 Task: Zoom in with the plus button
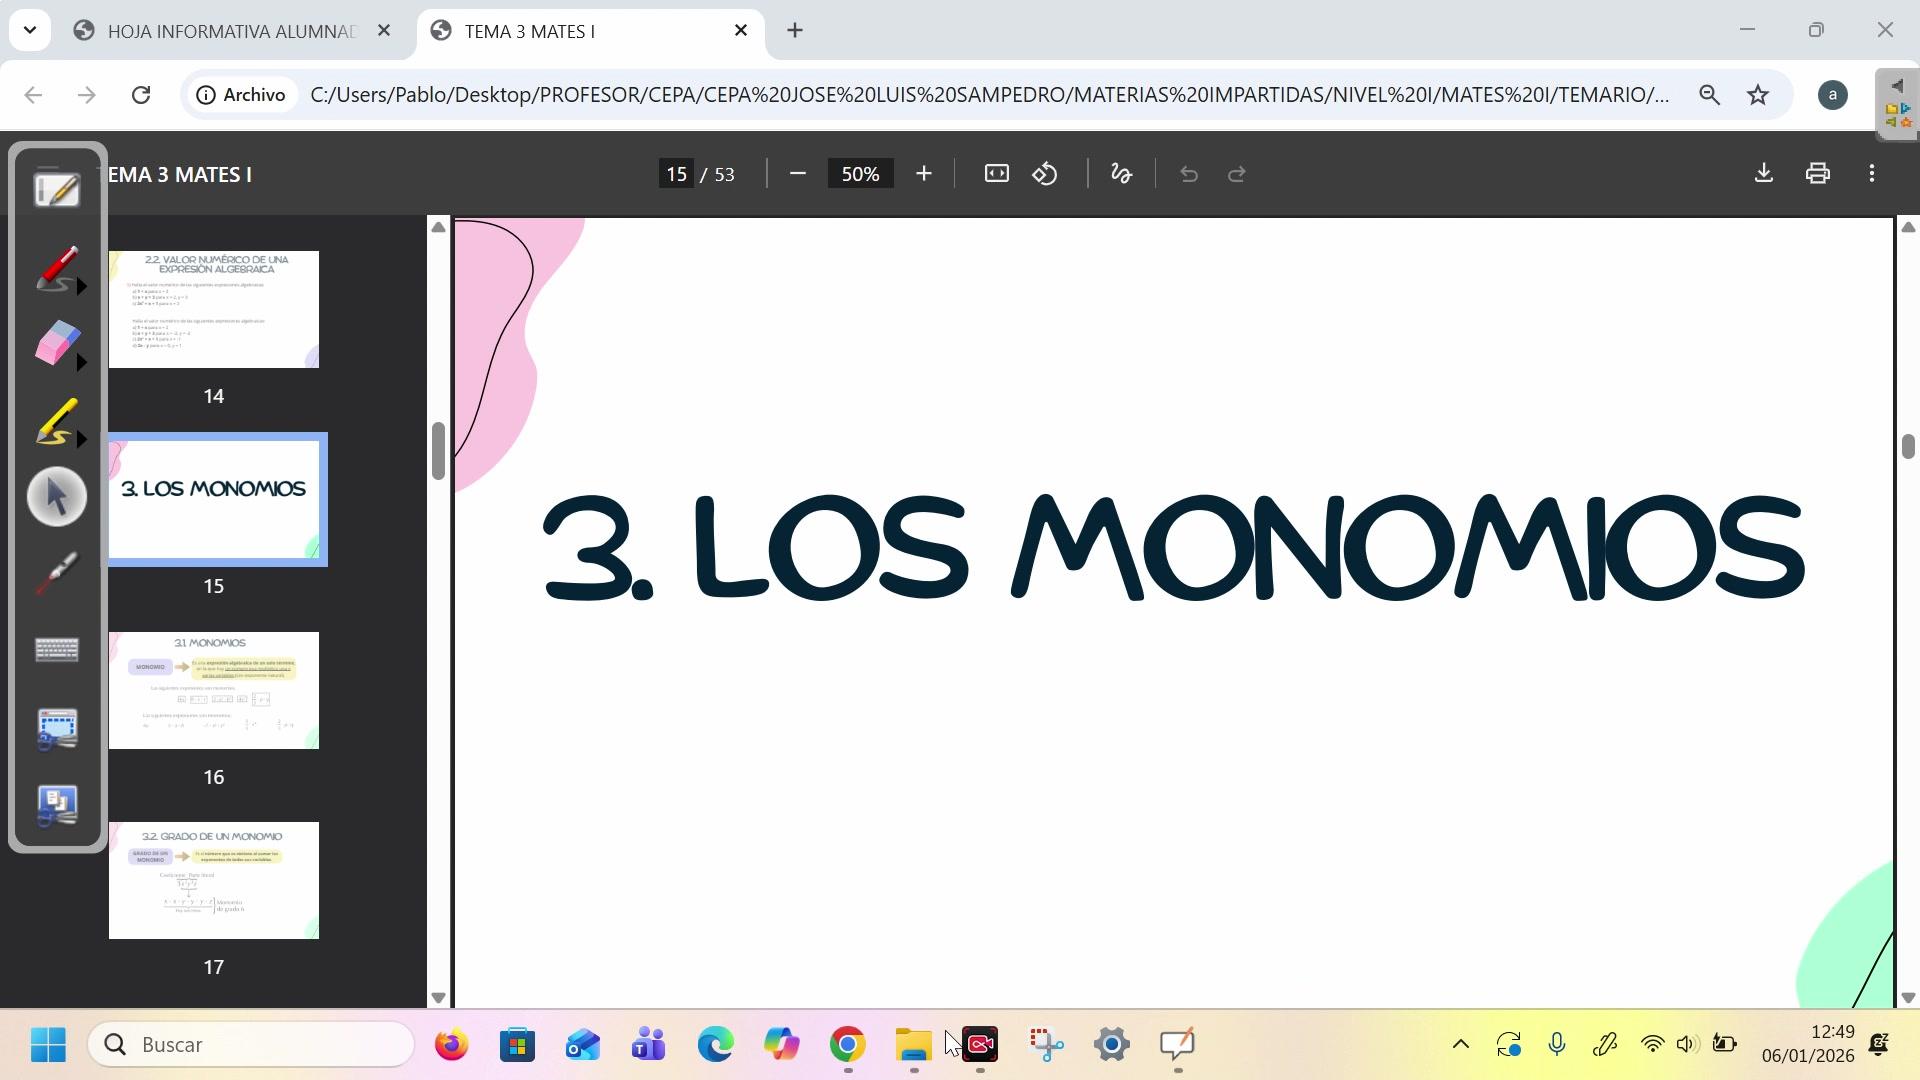[x=923, y=174]
